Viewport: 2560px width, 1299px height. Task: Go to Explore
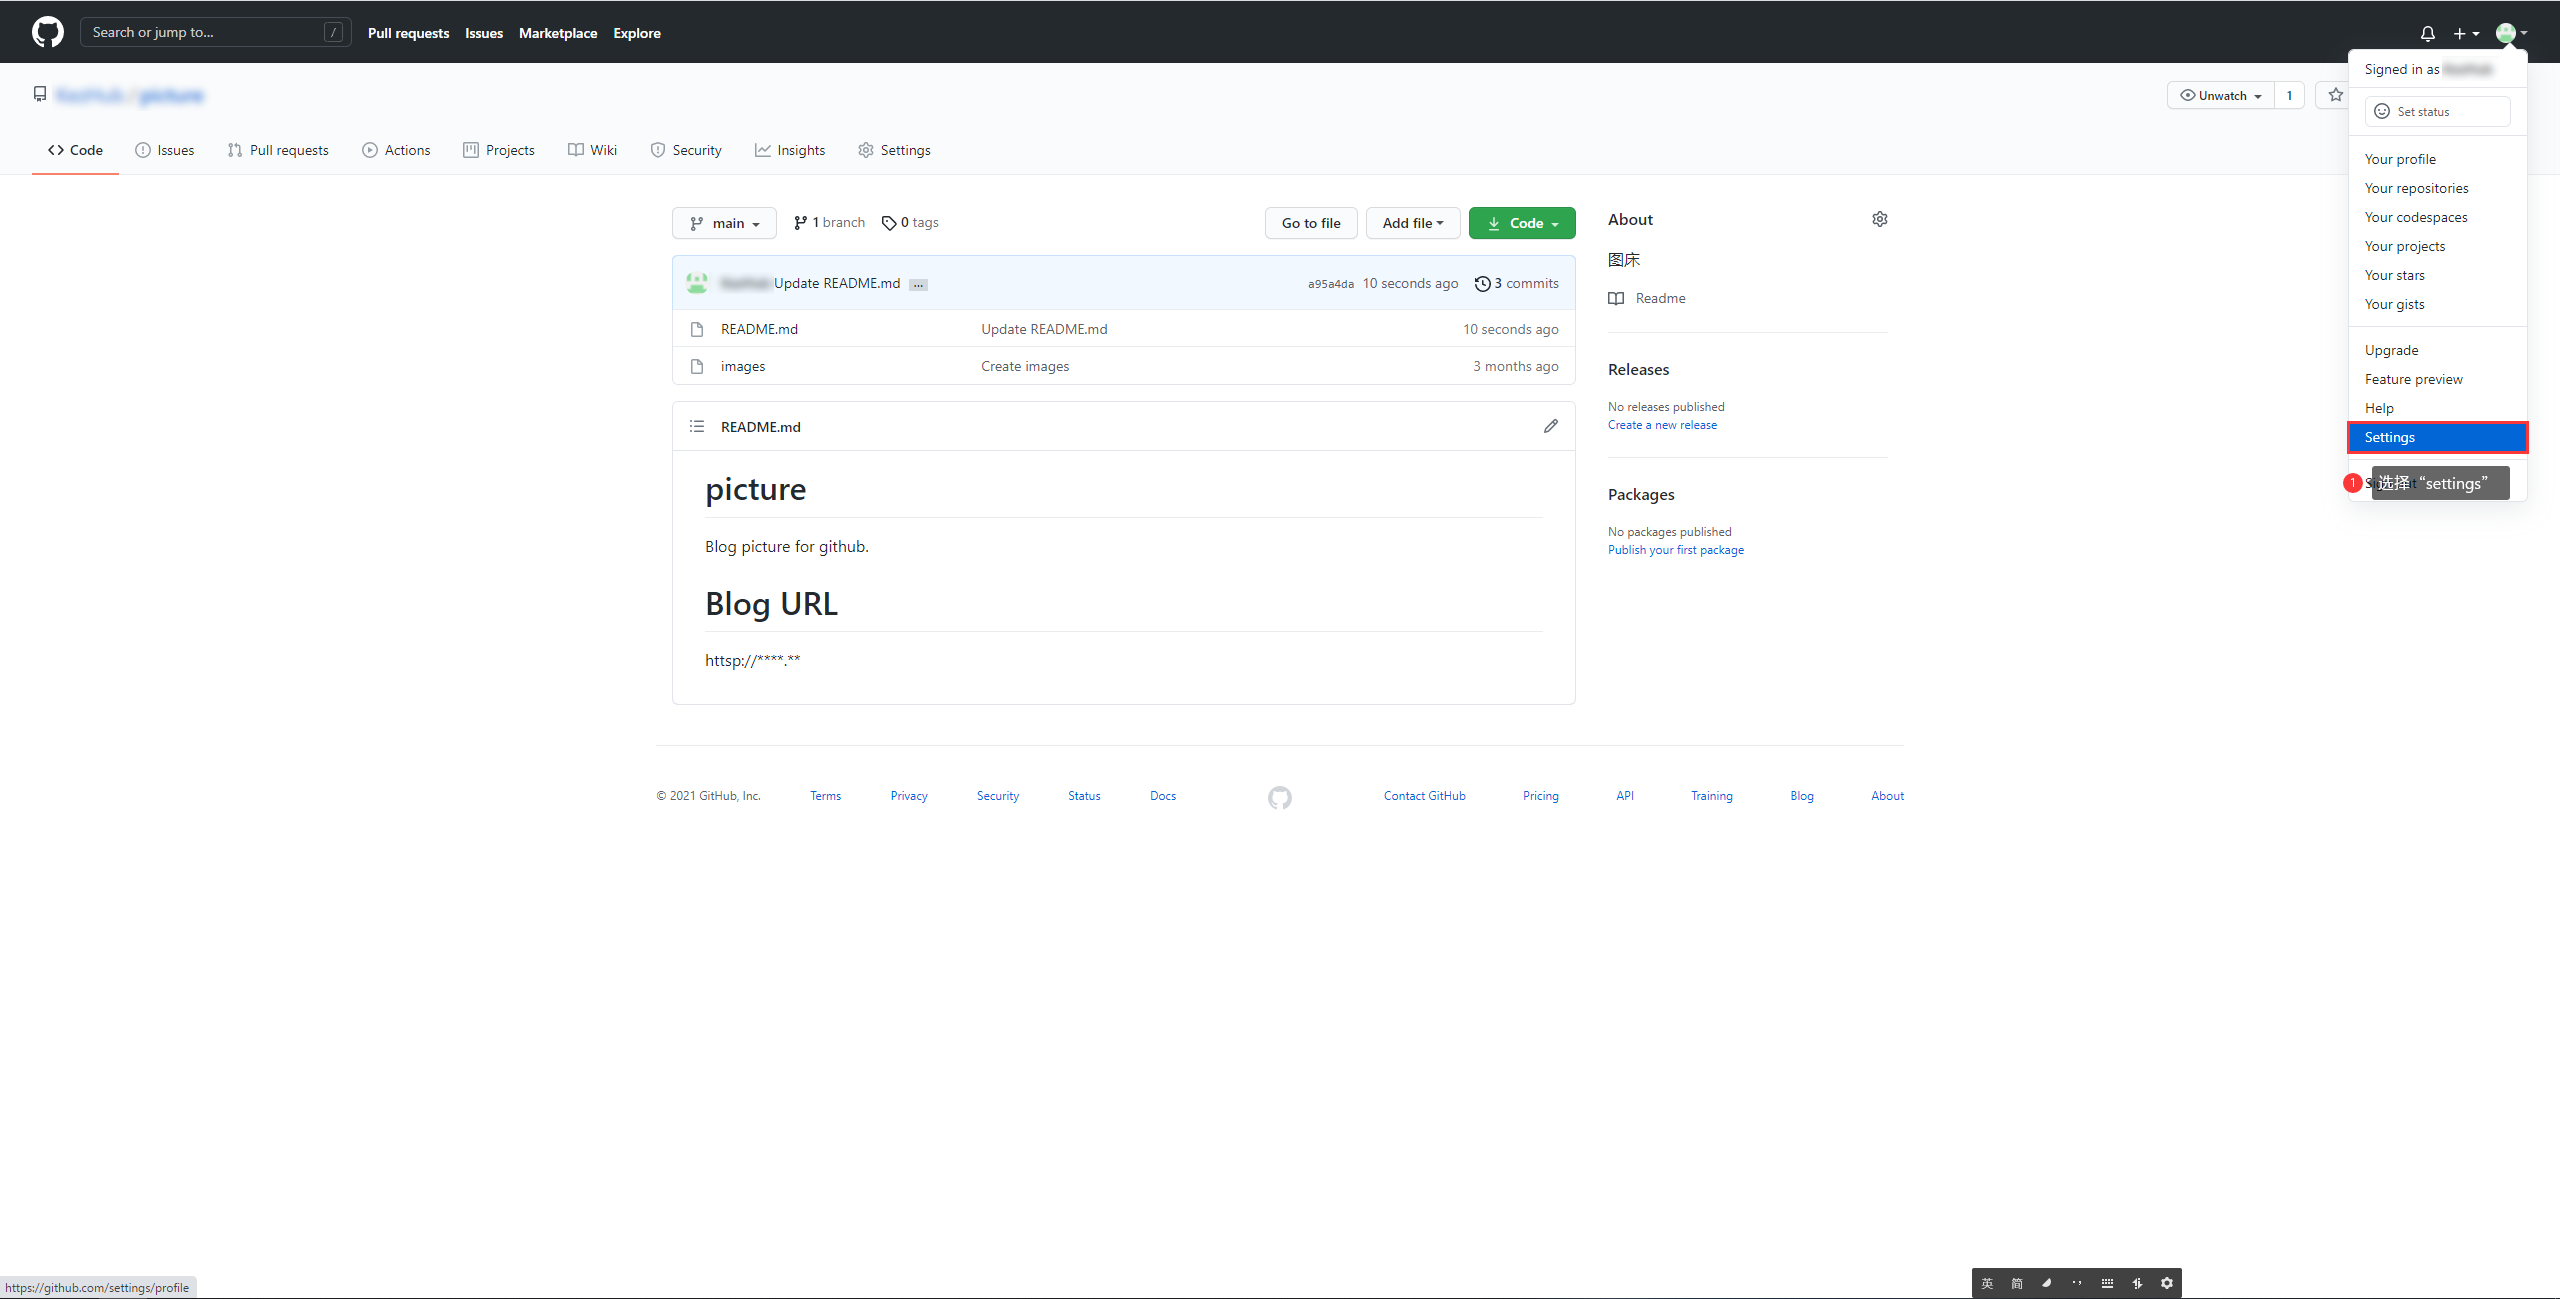coord(637,33)
